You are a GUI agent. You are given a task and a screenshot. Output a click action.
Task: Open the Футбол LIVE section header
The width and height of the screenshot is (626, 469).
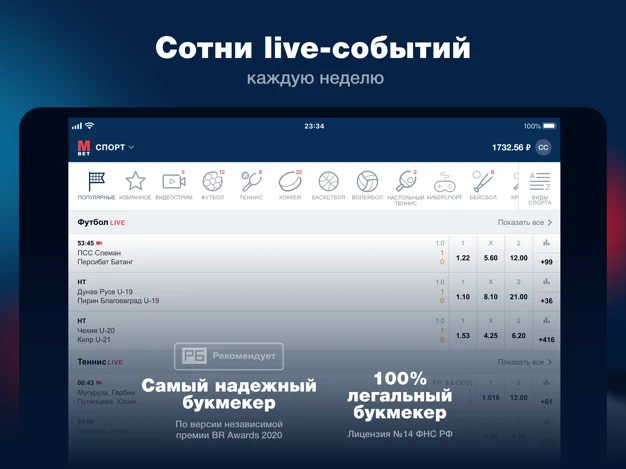[x=101, y=222]
